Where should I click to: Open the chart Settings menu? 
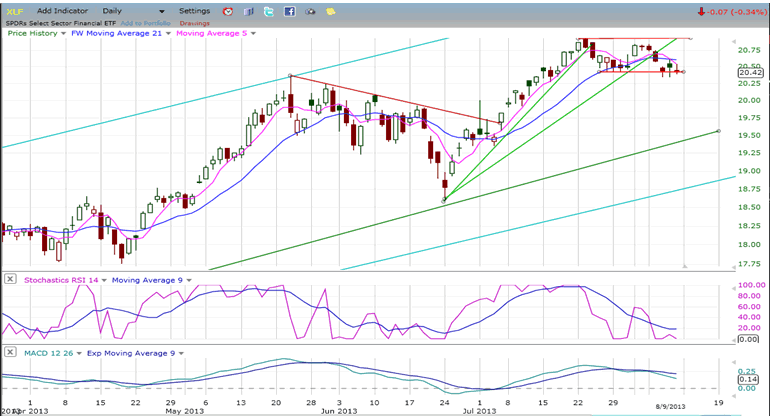pyautogui.click(x=195, y=10)
